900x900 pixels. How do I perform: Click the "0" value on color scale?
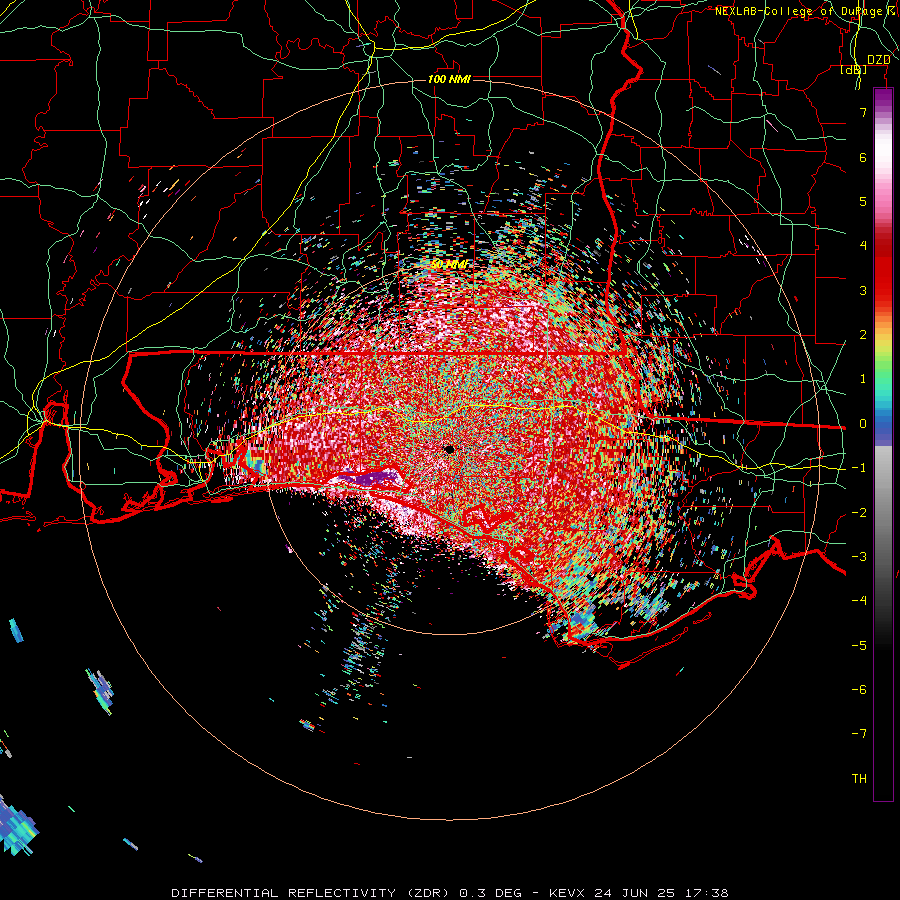point(863,424)
